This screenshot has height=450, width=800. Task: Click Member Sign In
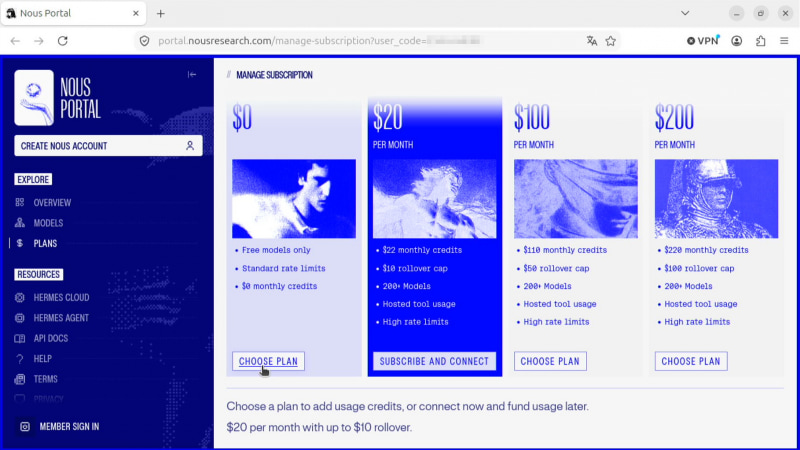[x=69, y=427]
